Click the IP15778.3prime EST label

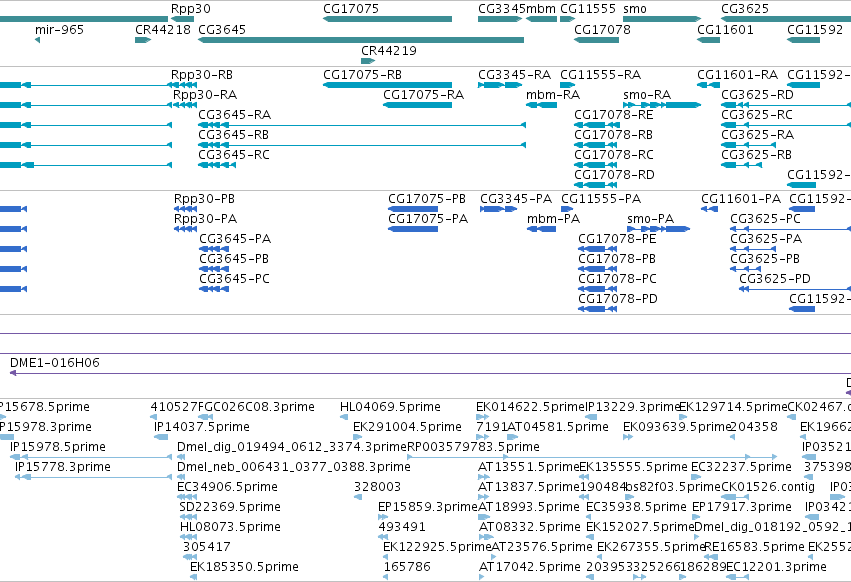pyautogui.click(x=63, y=467)
